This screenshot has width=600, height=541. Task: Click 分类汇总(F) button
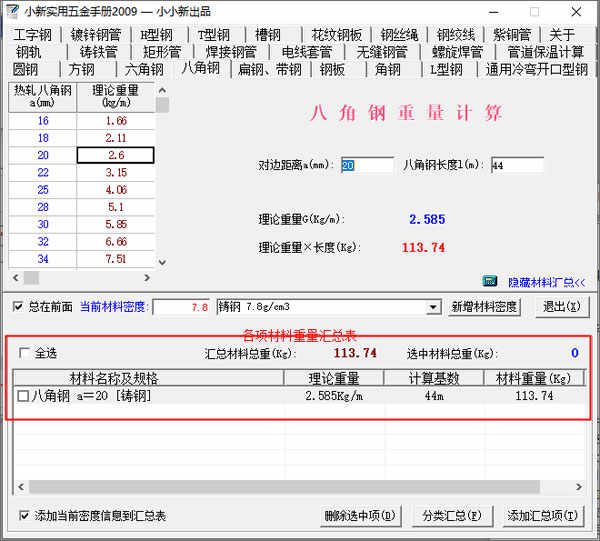click(x=452, y=516)
